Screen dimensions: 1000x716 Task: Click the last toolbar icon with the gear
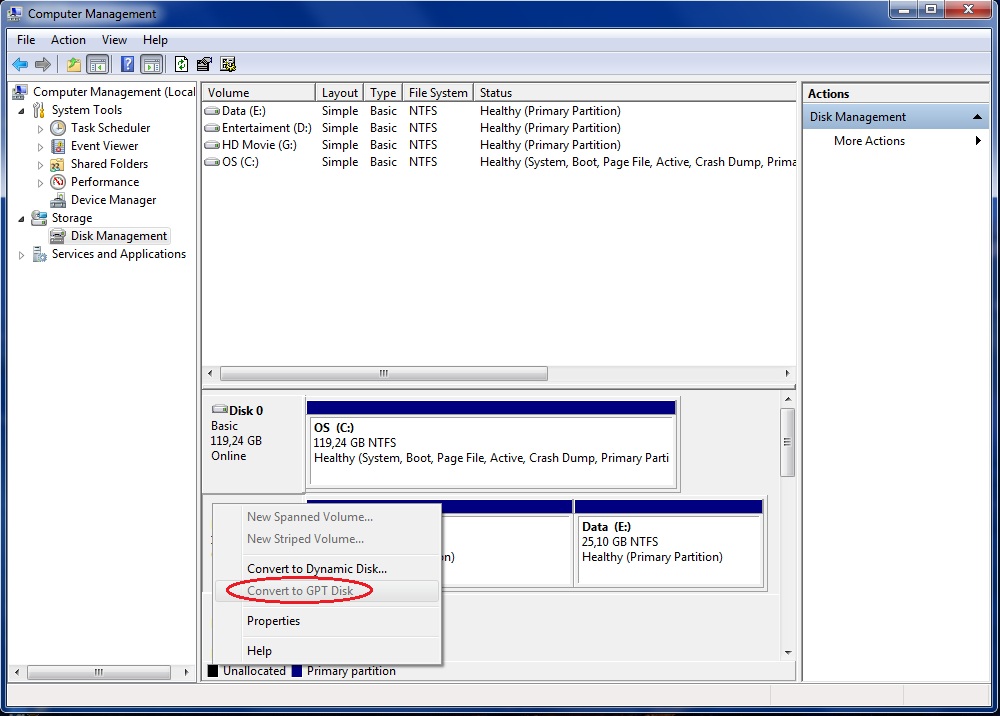tap(228, 64)
